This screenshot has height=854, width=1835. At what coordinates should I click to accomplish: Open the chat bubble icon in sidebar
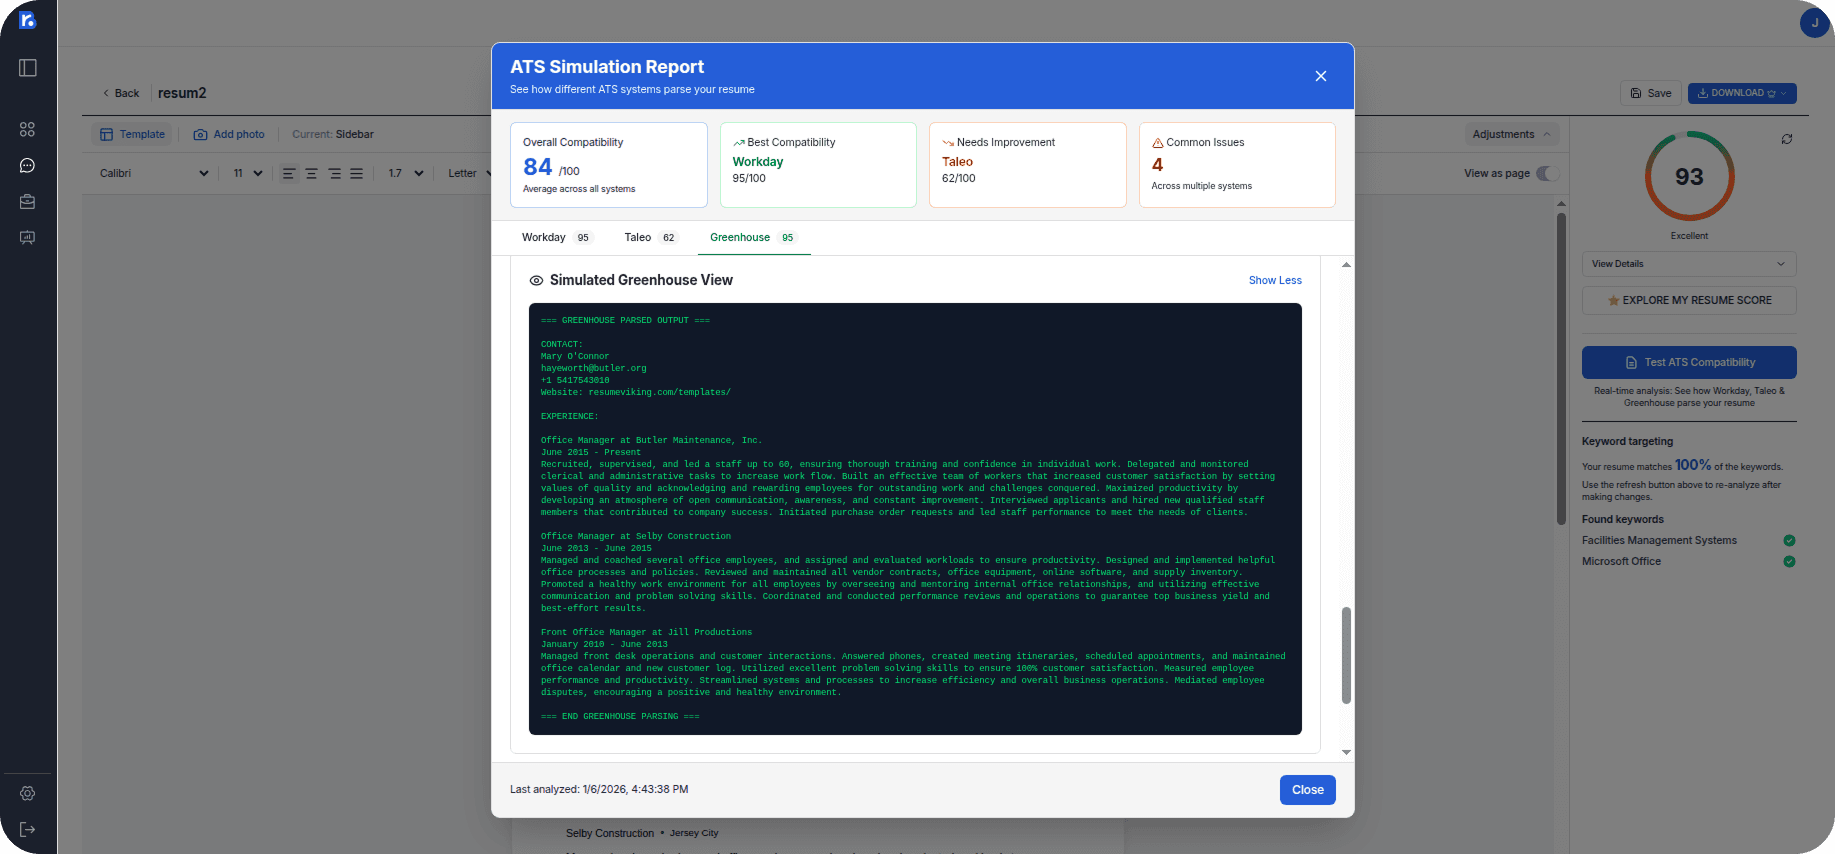coord(27,165)
